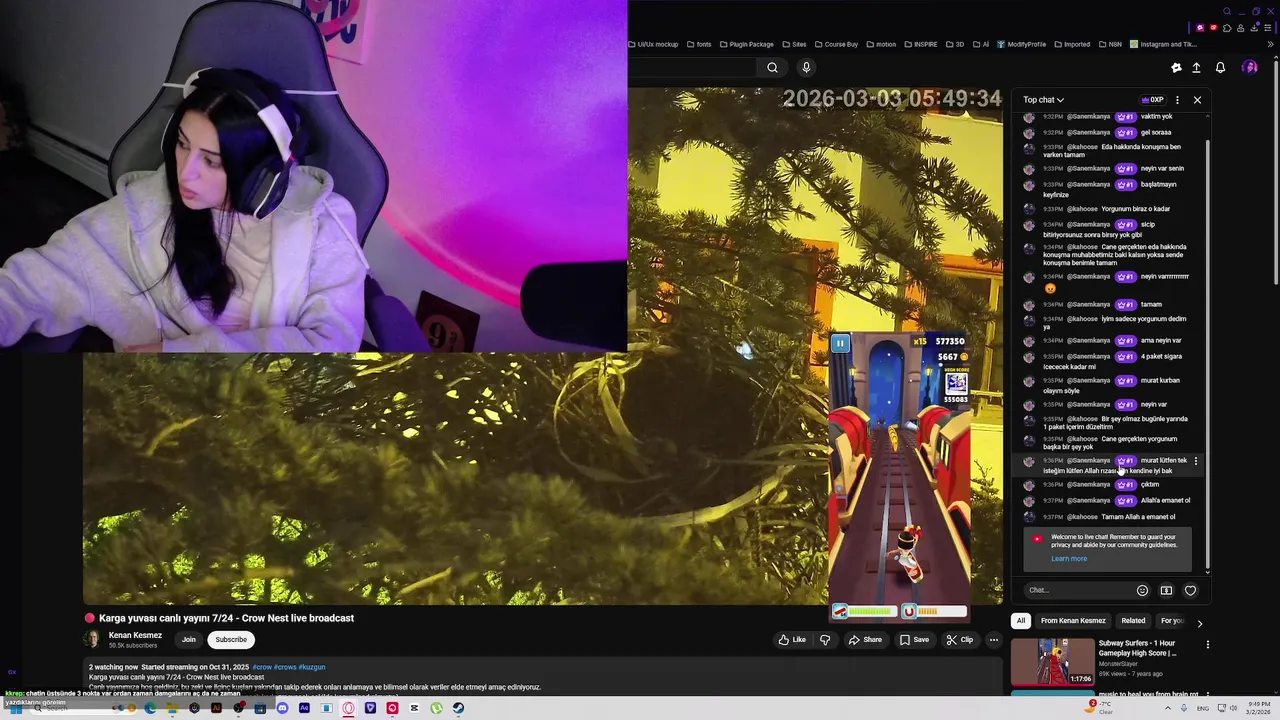Click the Super Chat money icon
1280x720 pixels.
pyautogui.click(x=1166, y=590)
